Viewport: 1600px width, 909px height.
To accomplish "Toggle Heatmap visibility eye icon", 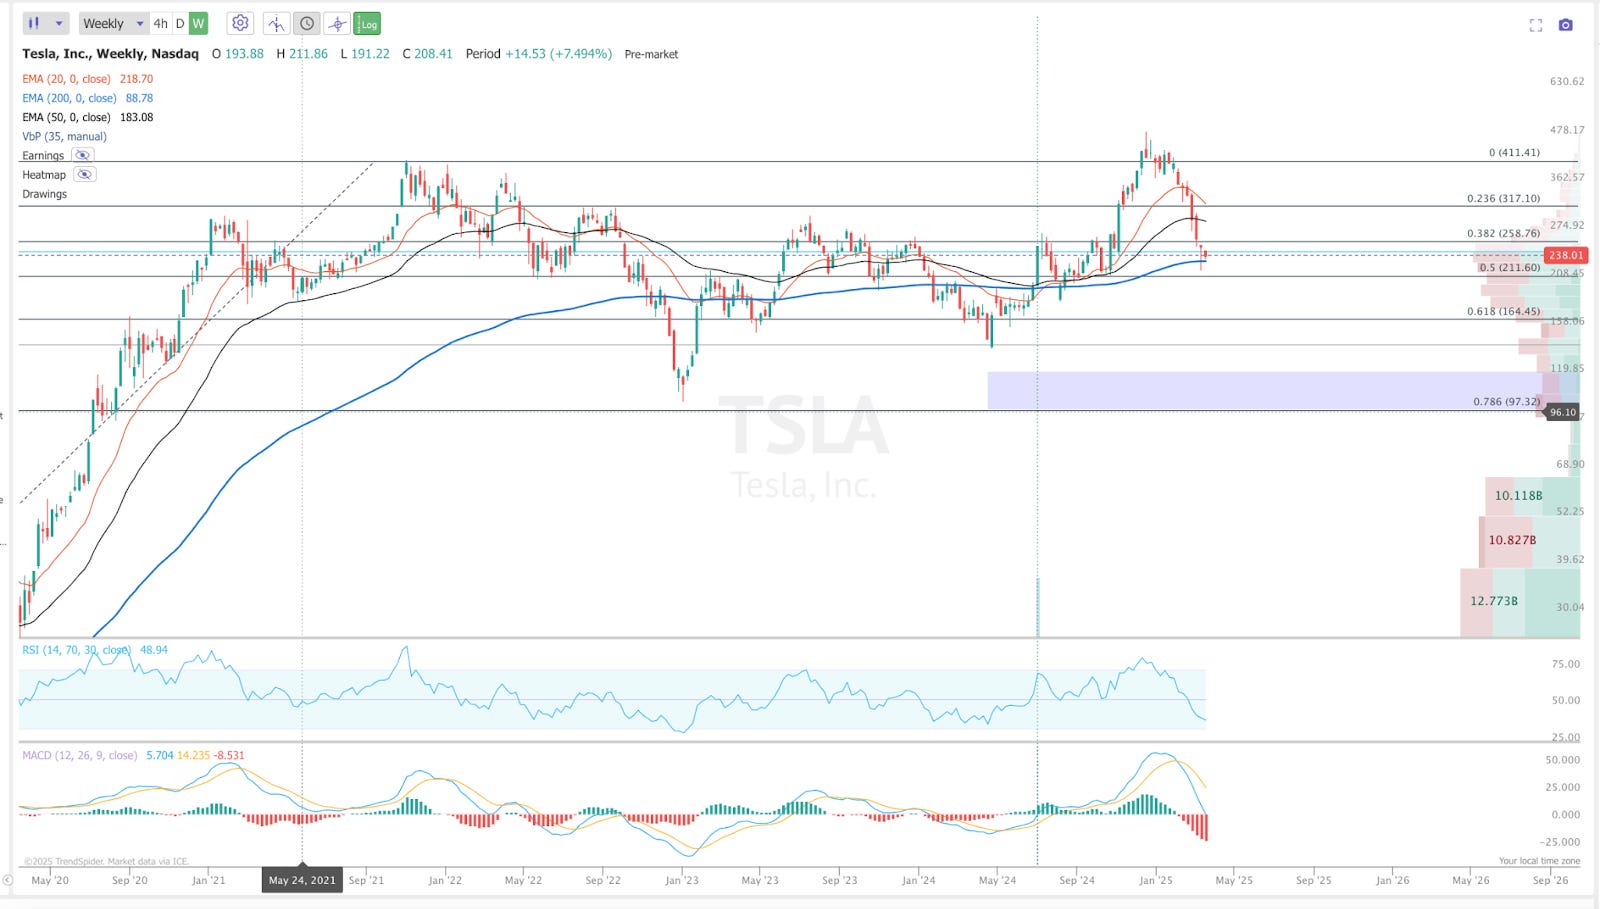I will tap(85, 174).
